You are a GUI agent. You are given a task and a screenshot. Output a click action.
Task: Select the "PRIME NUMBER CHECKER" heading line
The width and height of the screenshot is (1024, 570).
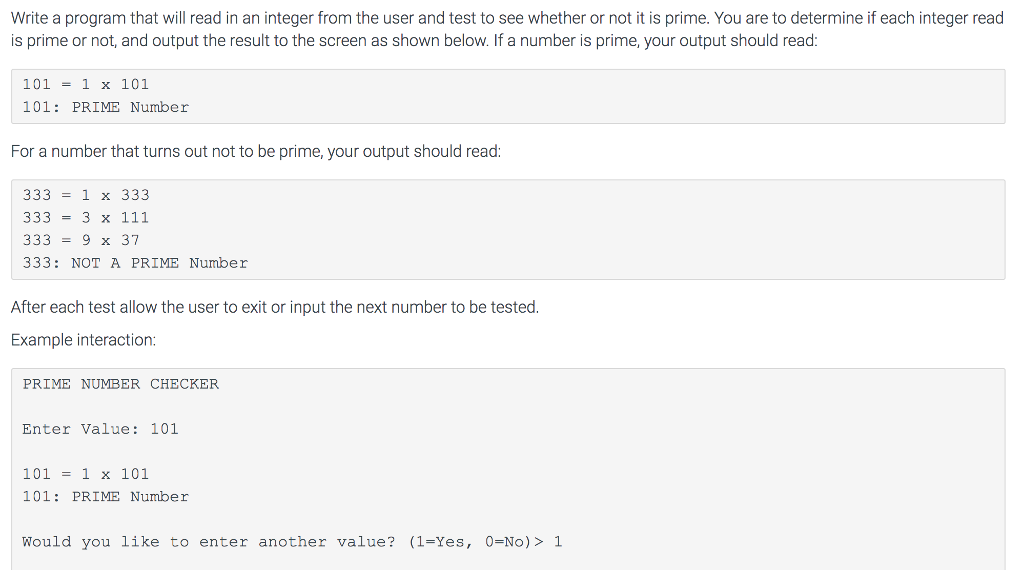pyautogui.click(x=121, y=384)
